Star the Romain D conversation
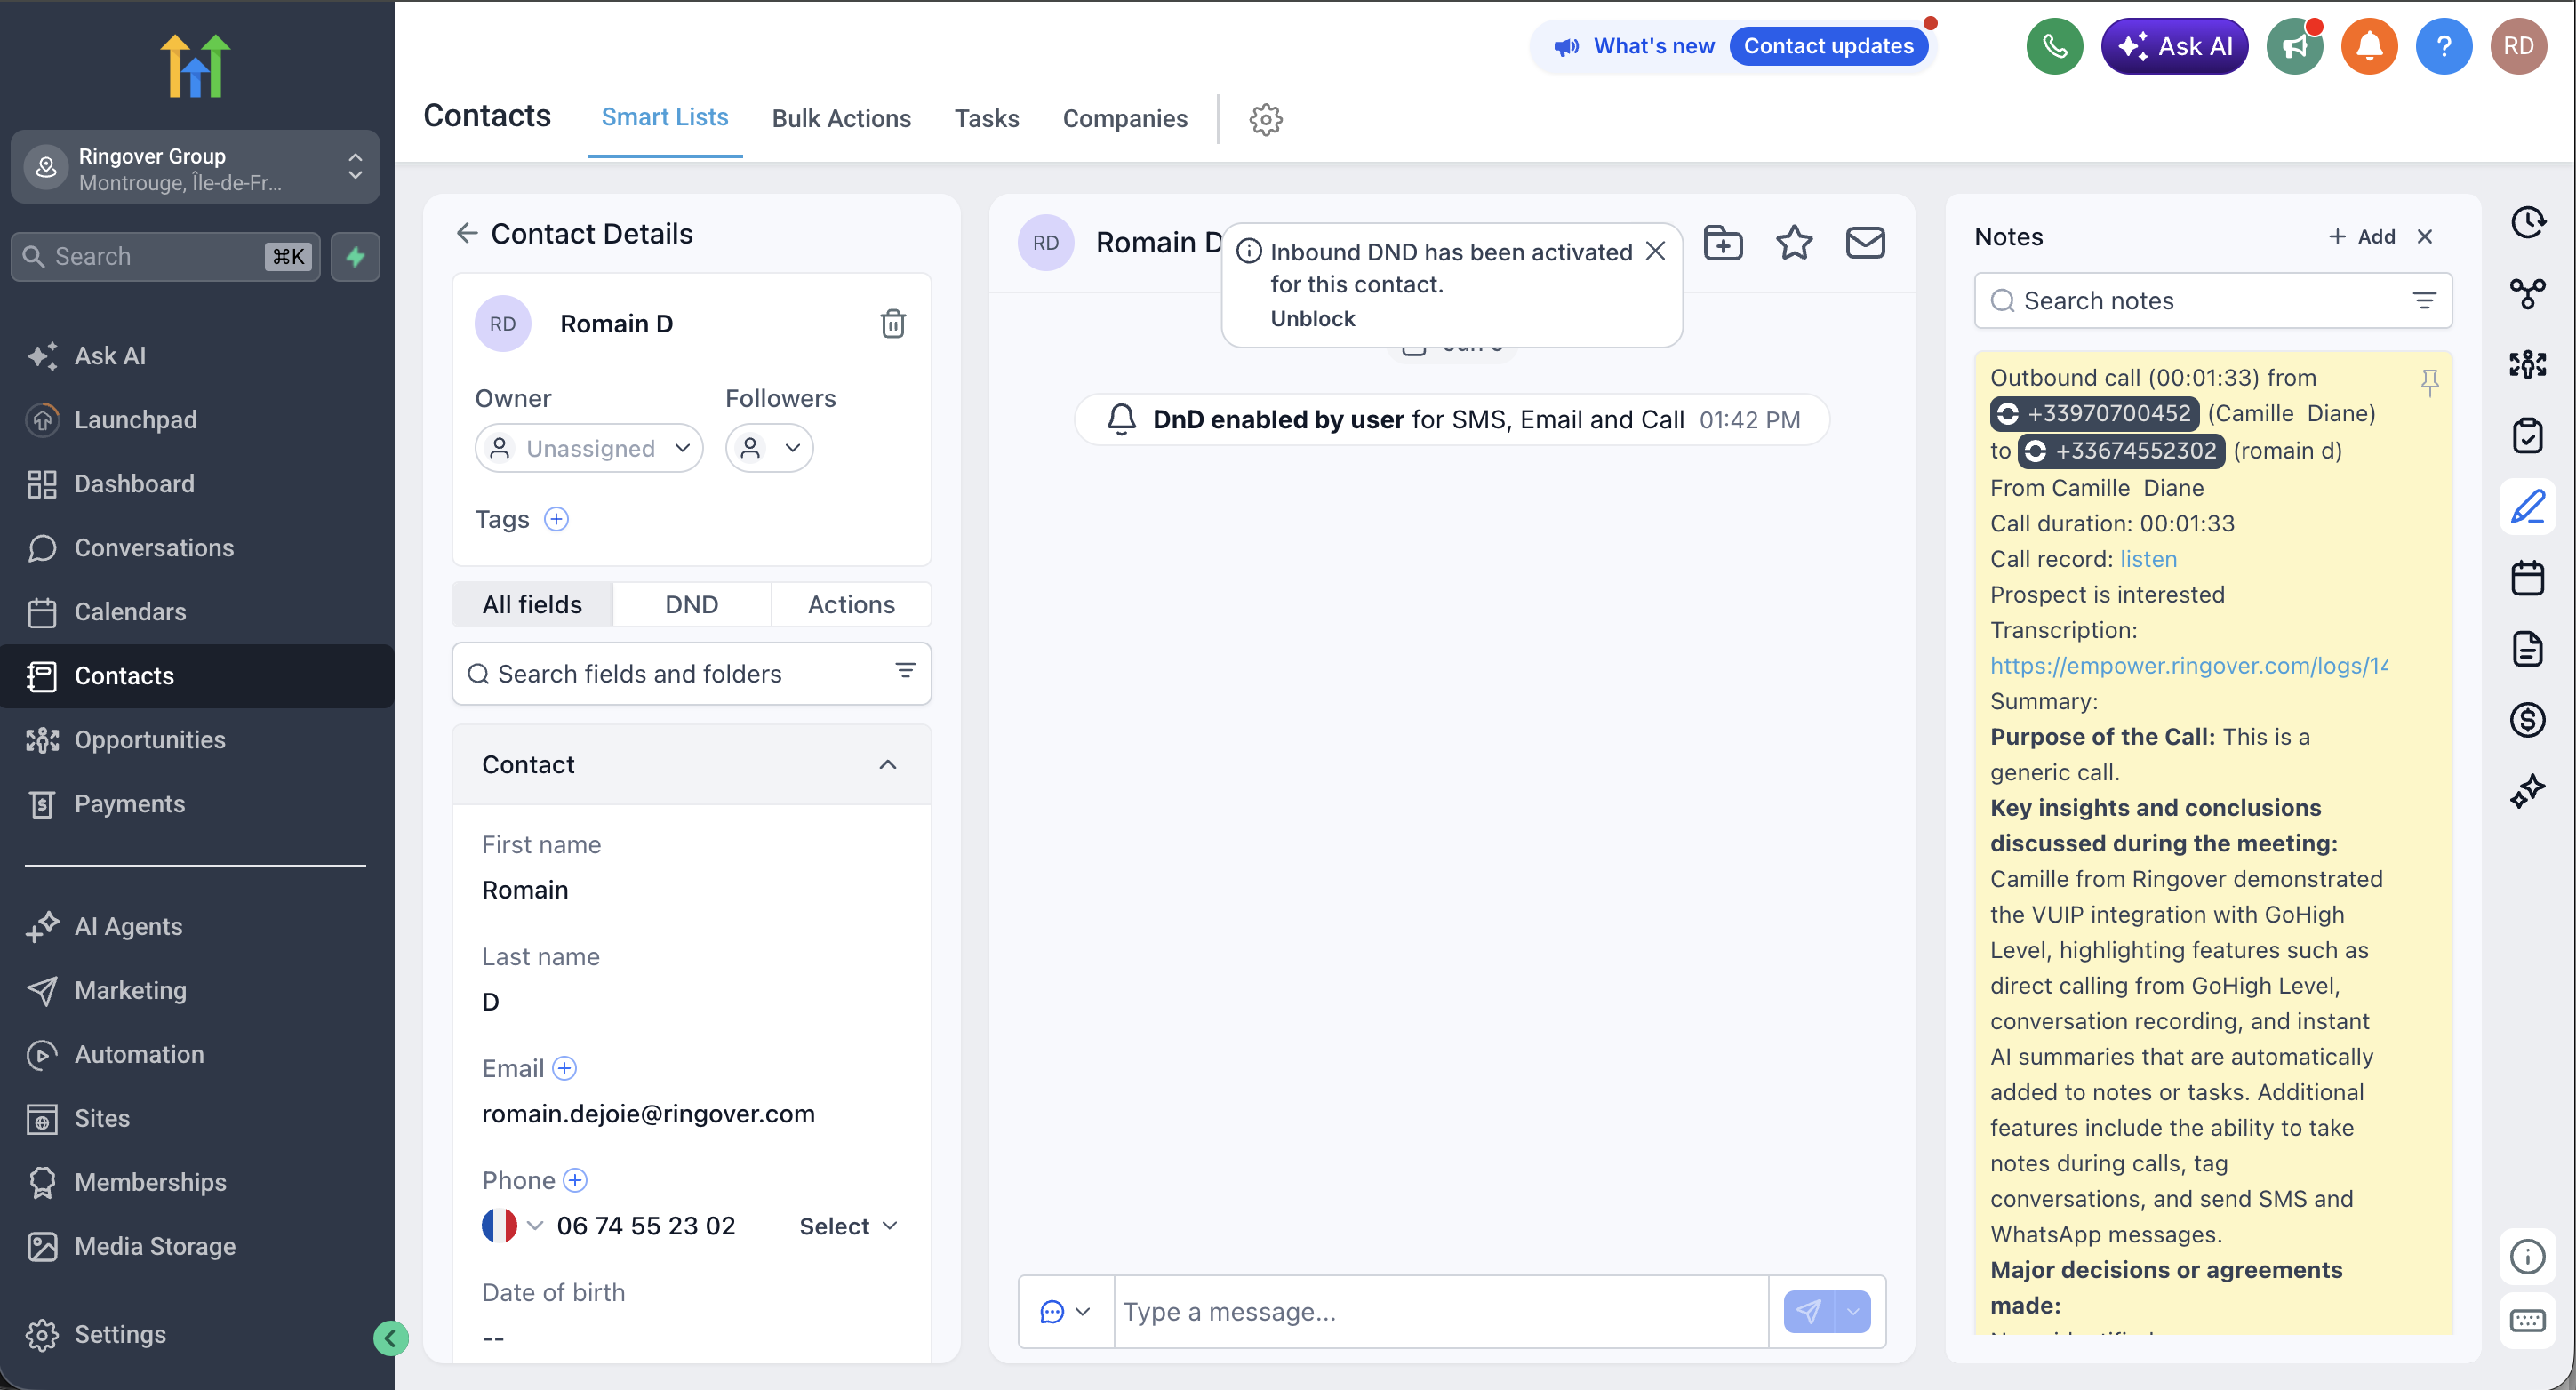The width and height of the screenshot is (2576, 1390). (x=1794, y=243)
